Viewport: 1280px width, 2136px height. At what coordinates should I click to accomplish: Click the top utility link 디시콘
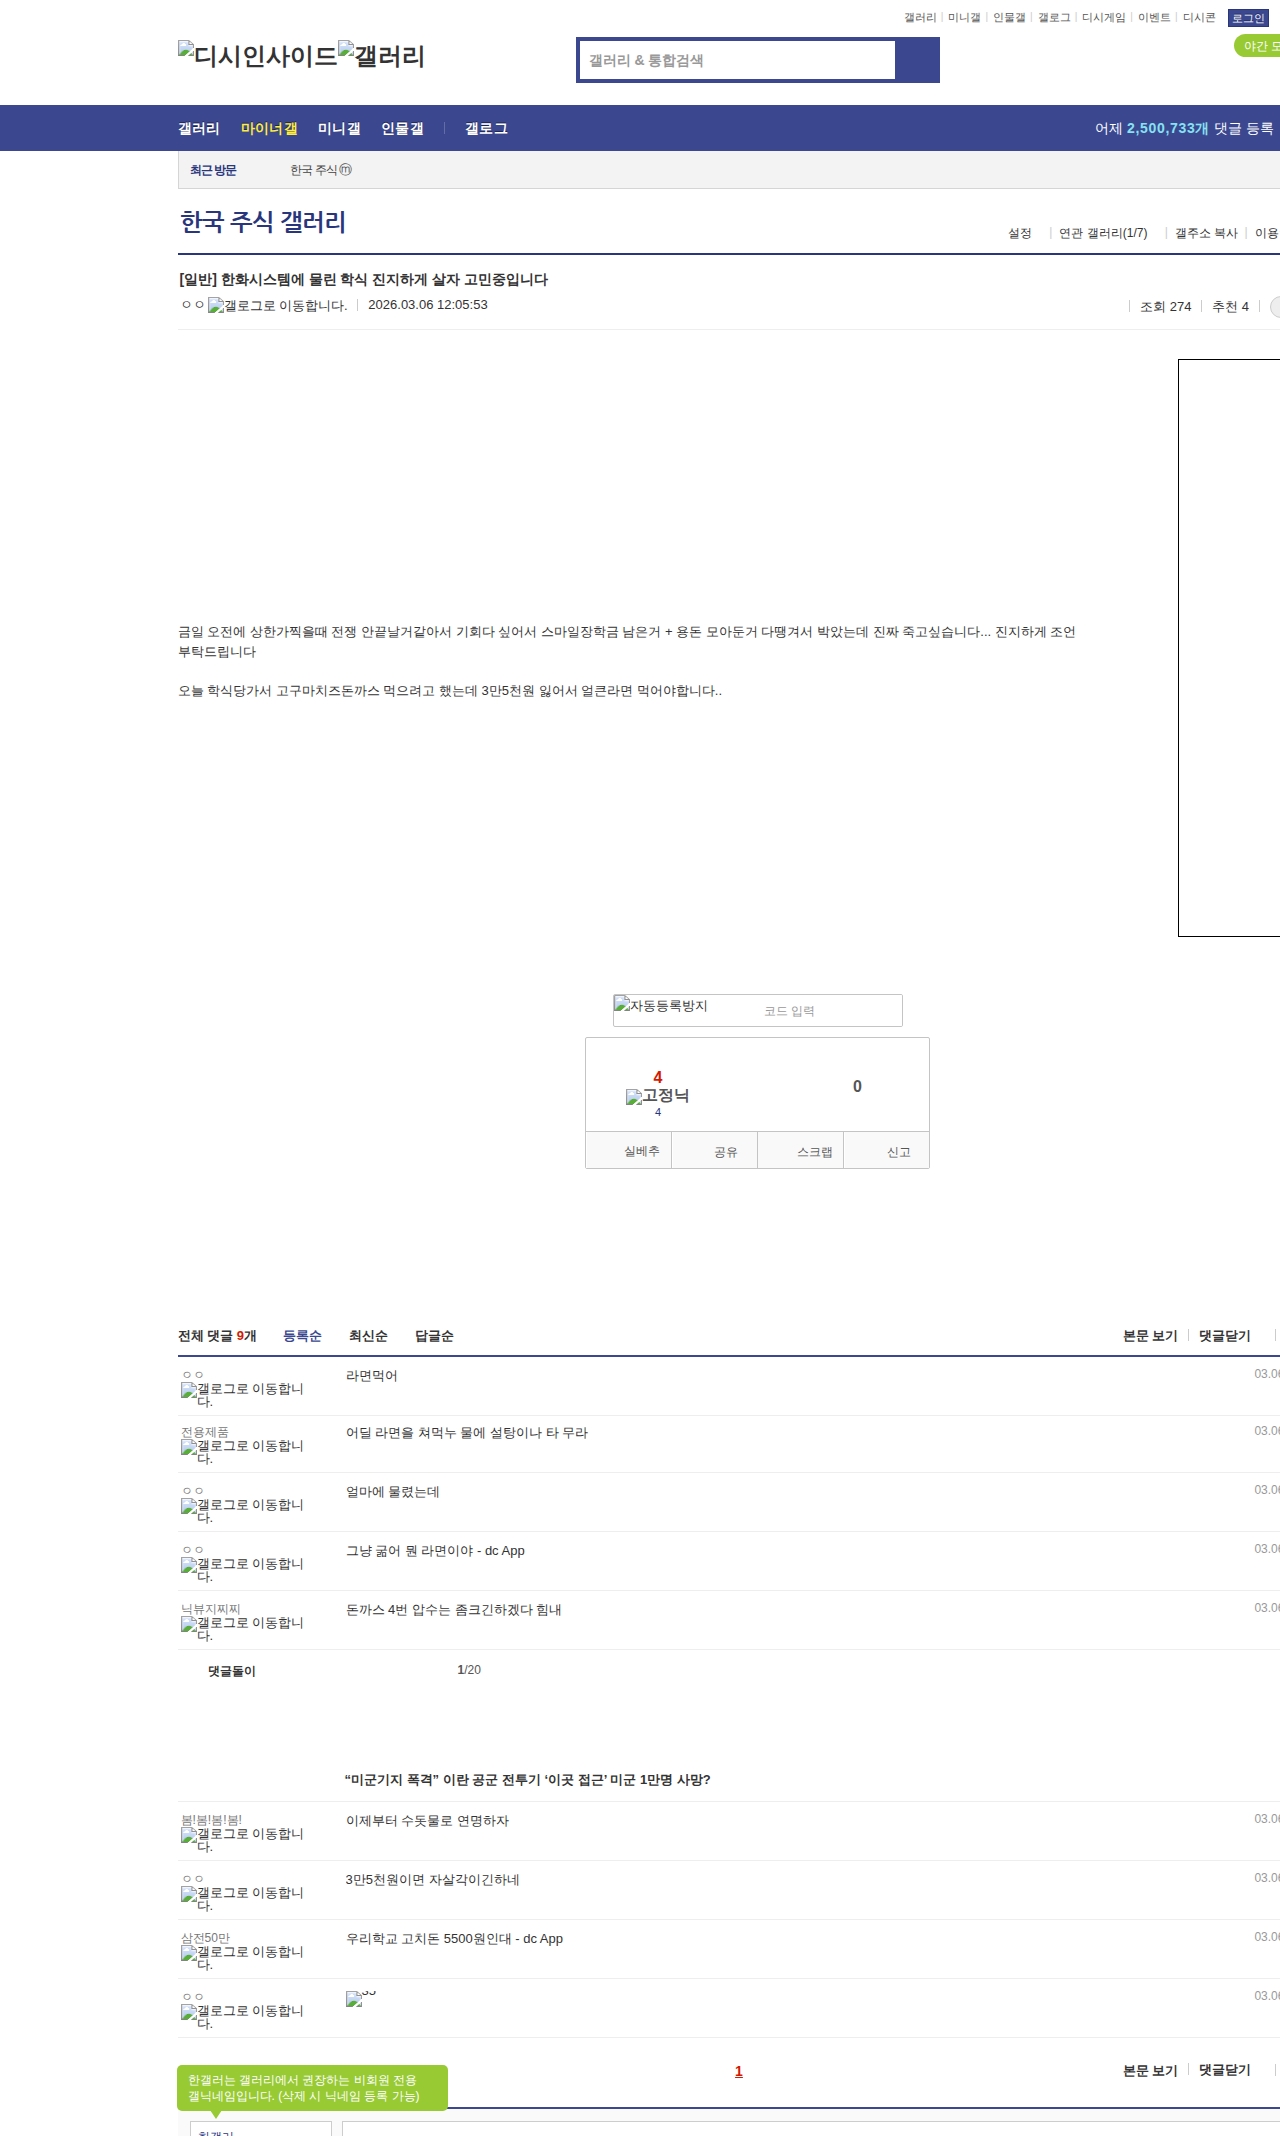1199,18
